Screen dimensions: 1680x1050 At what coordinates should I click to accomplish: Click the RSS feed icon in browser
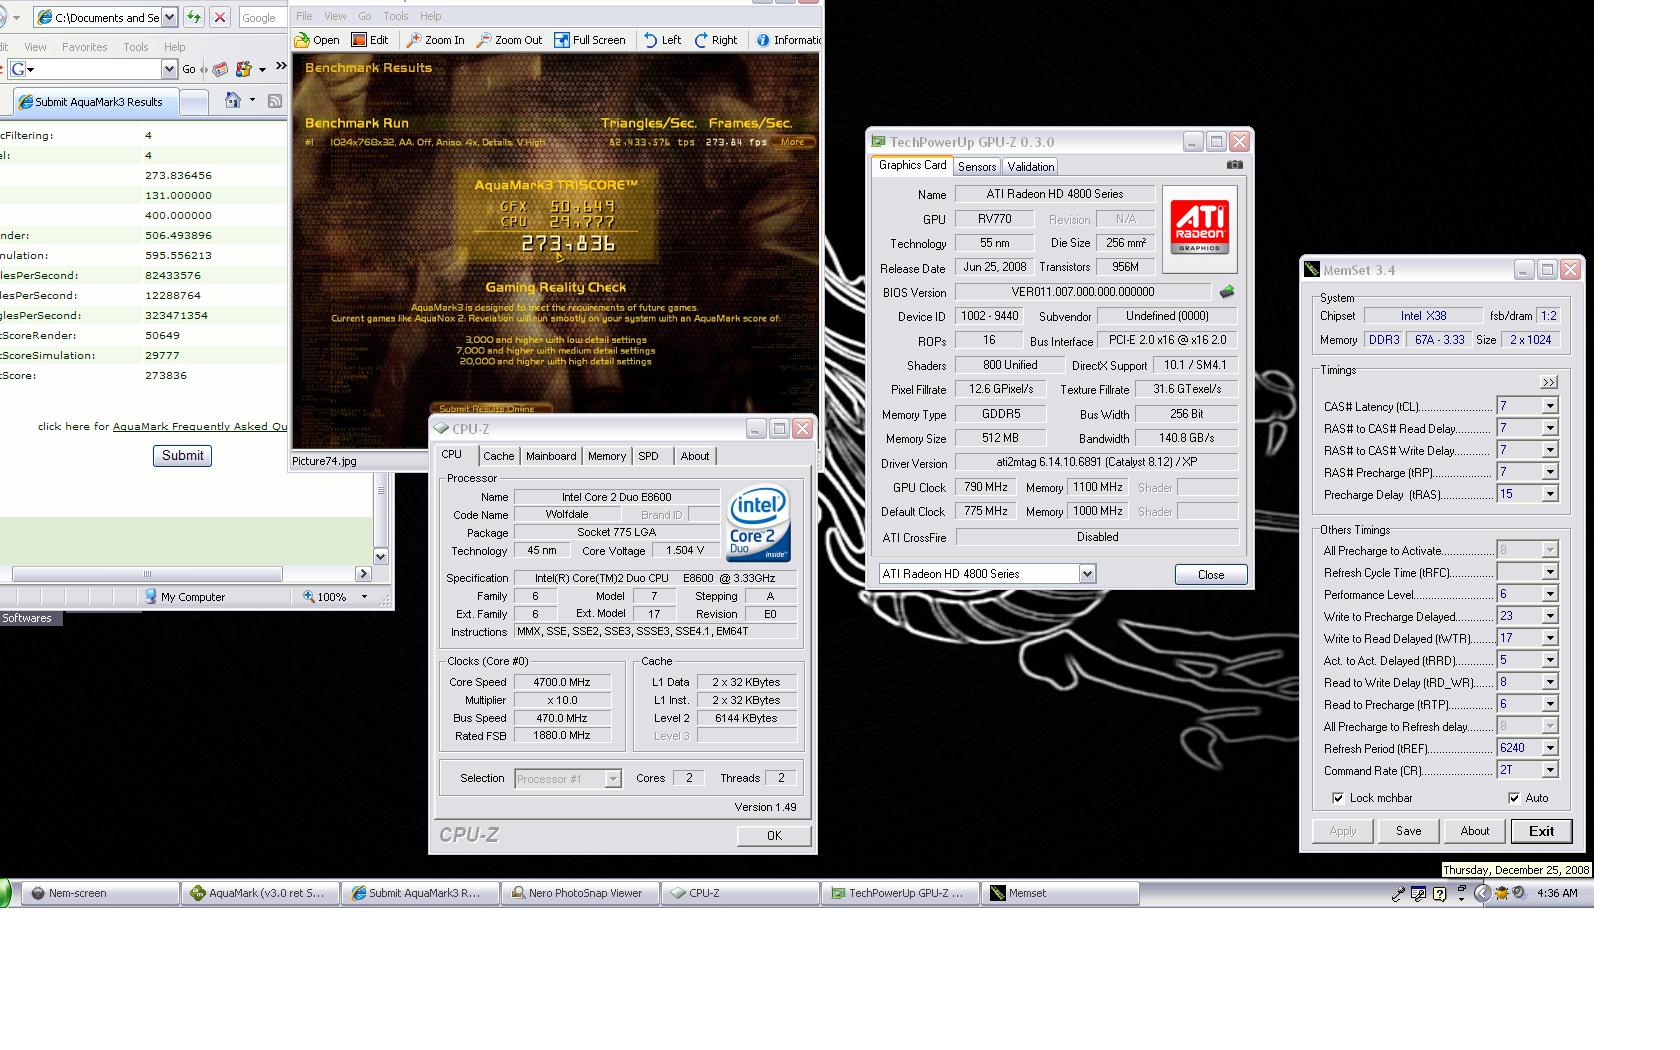click(275, 100)
